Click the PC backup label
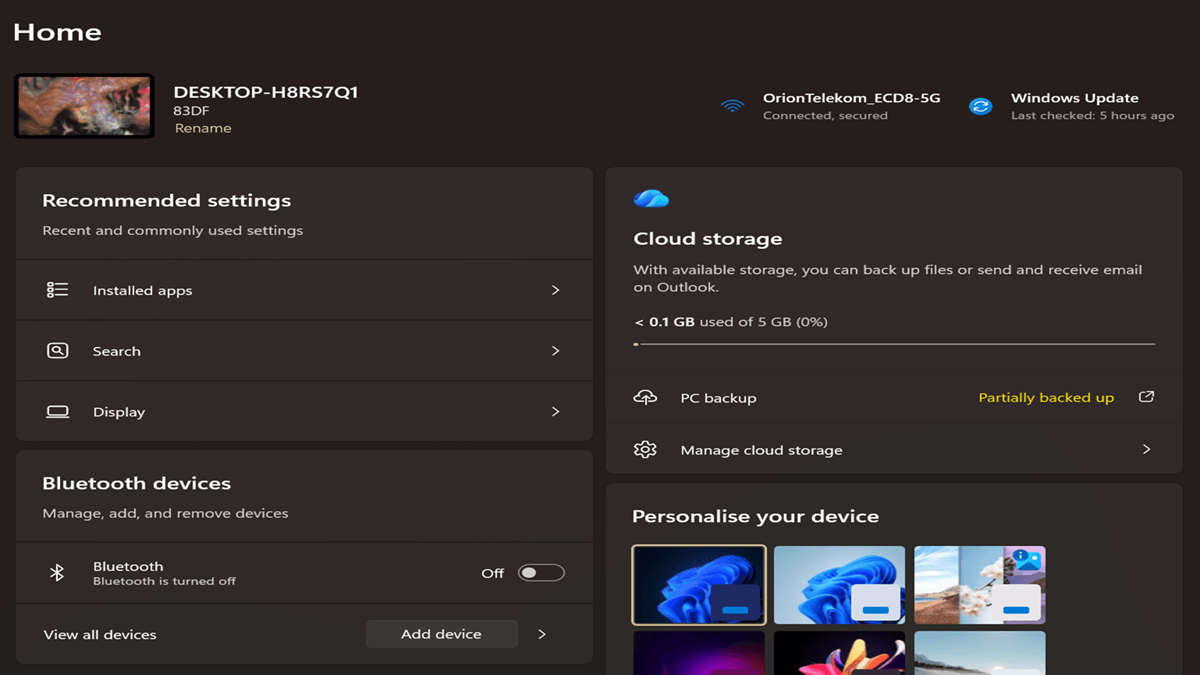This screenshot has height=675, width=1200. point(718,398)
